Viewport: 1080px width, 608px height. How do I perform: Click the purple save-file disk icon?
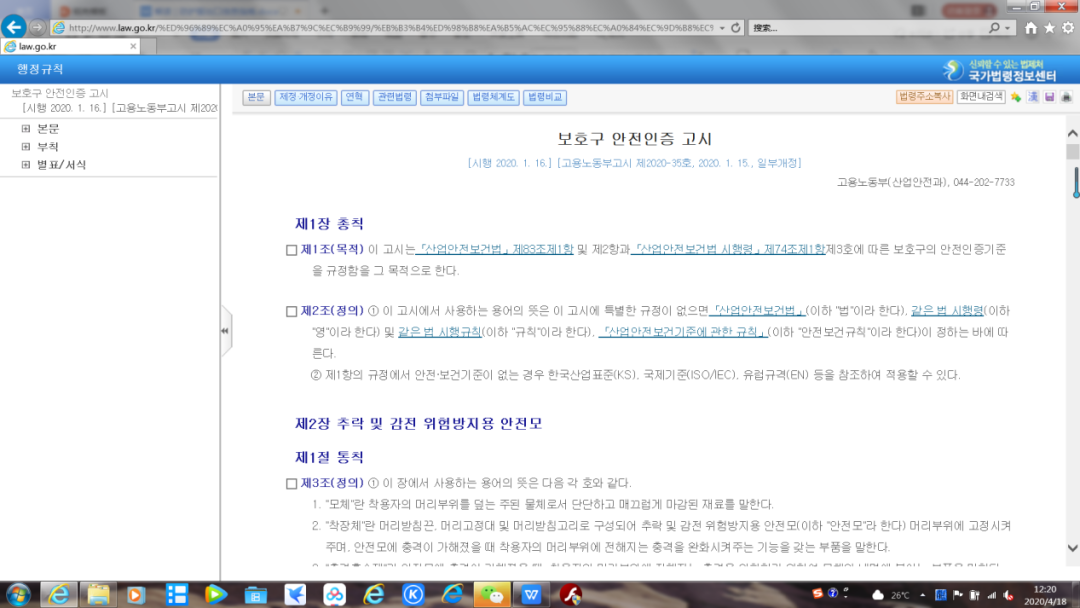(1049, 97)
